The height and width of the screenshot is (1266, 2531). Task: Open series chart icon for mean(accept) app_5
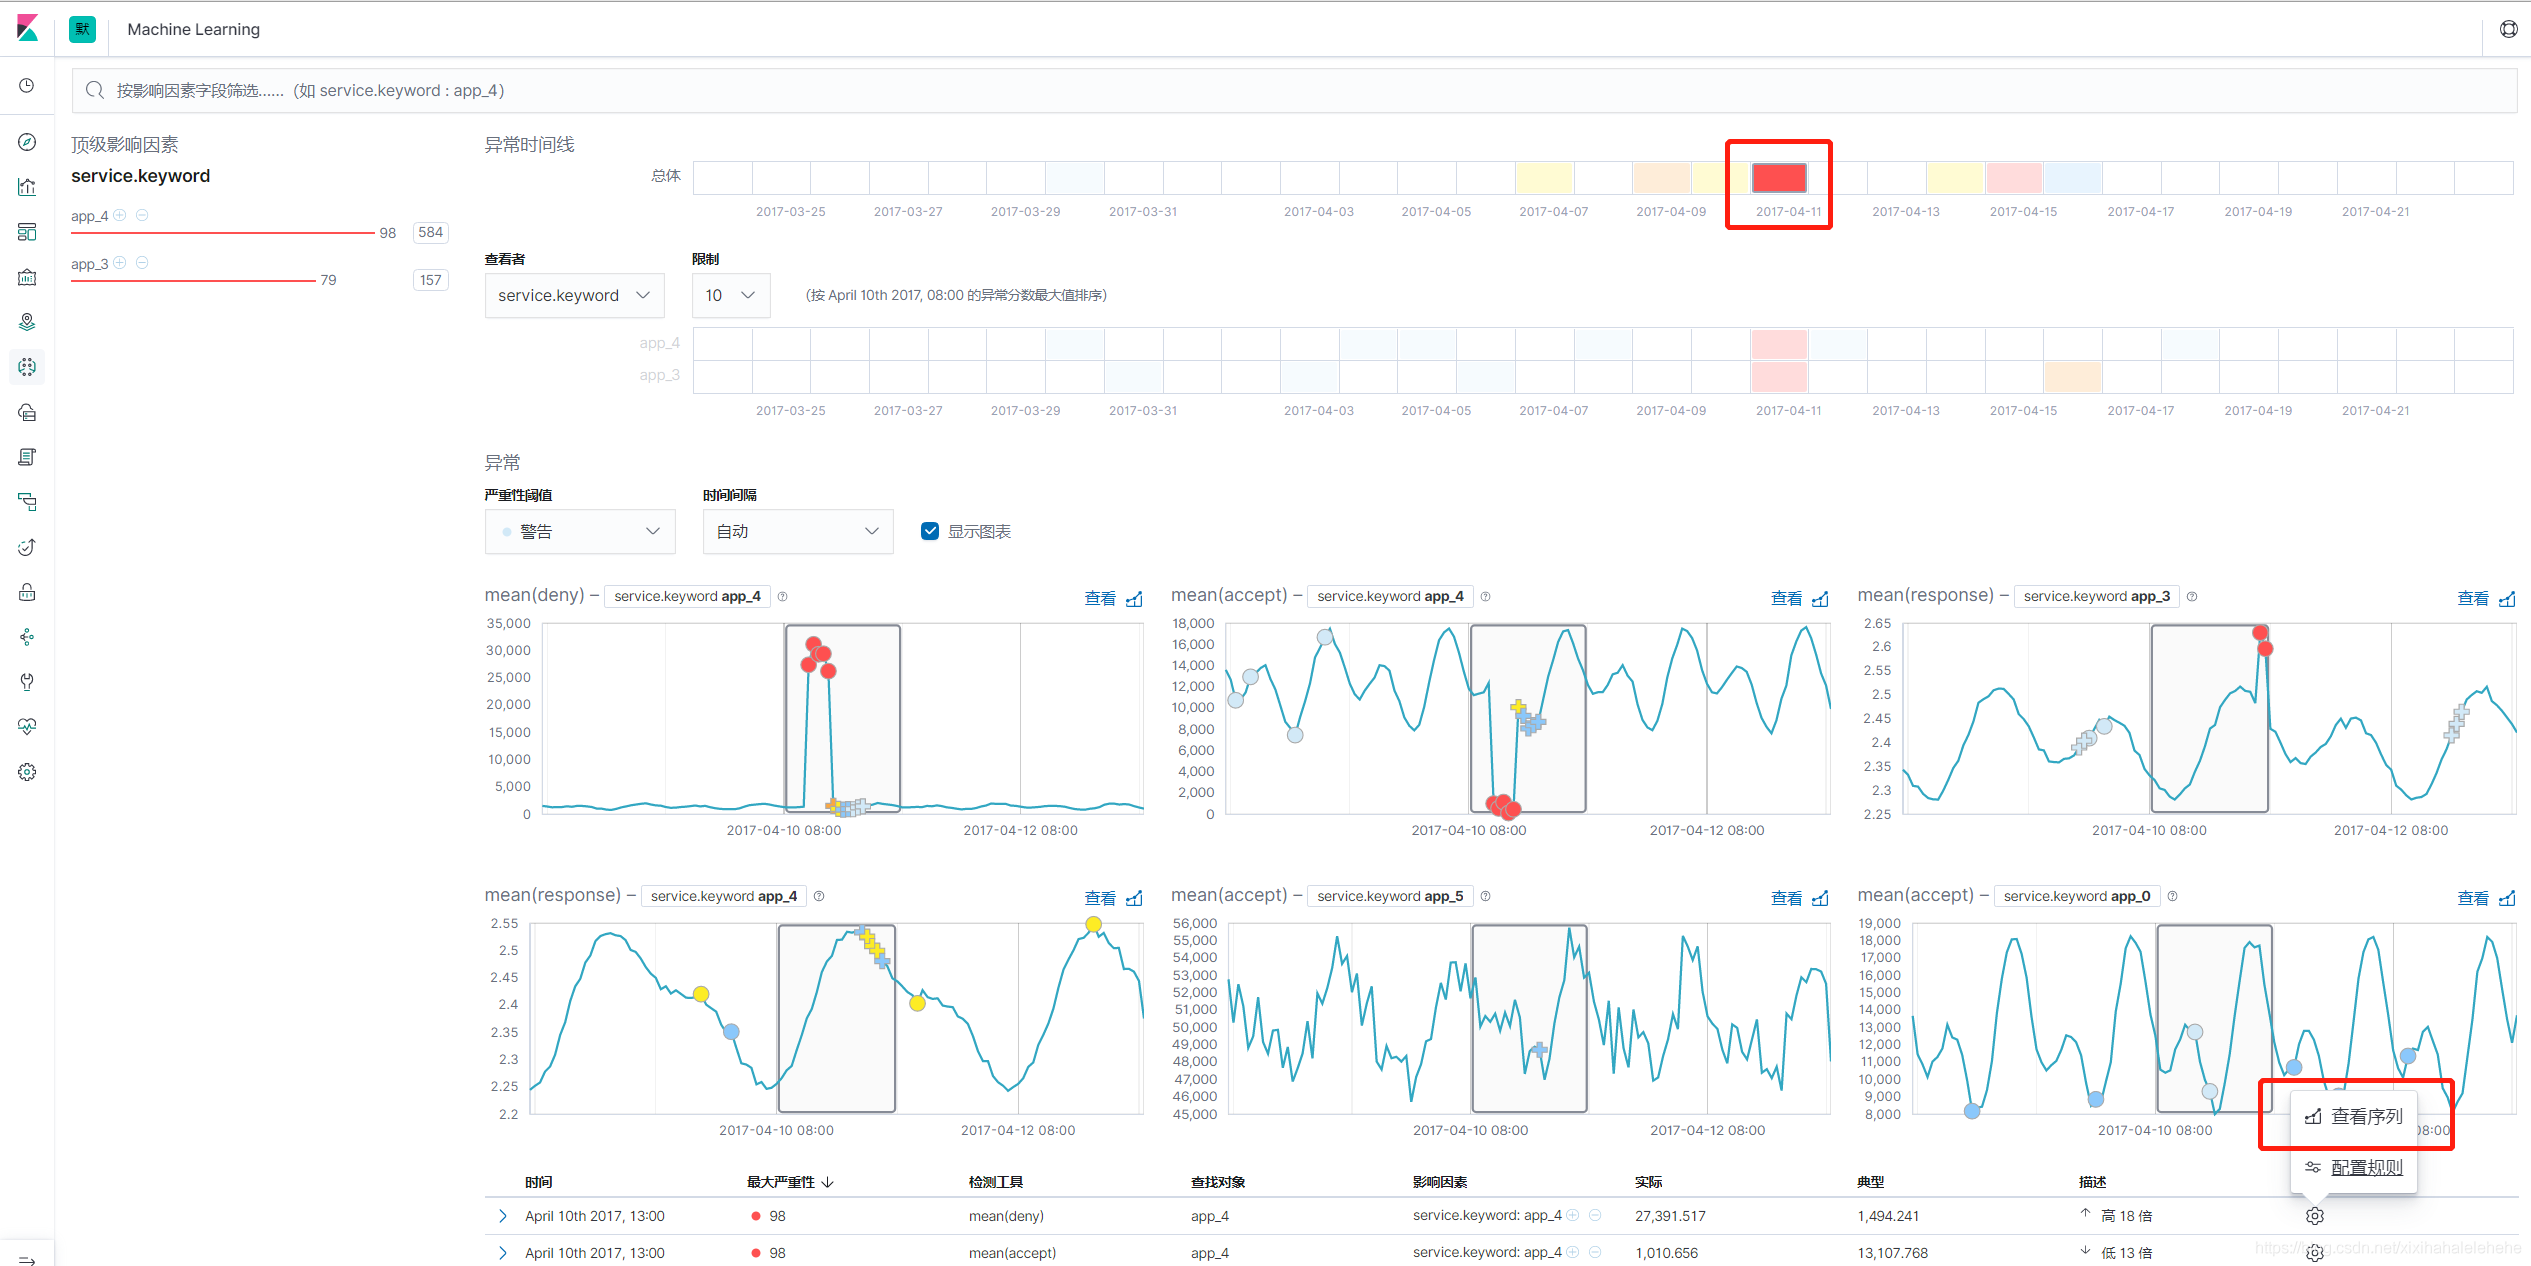1820,898
